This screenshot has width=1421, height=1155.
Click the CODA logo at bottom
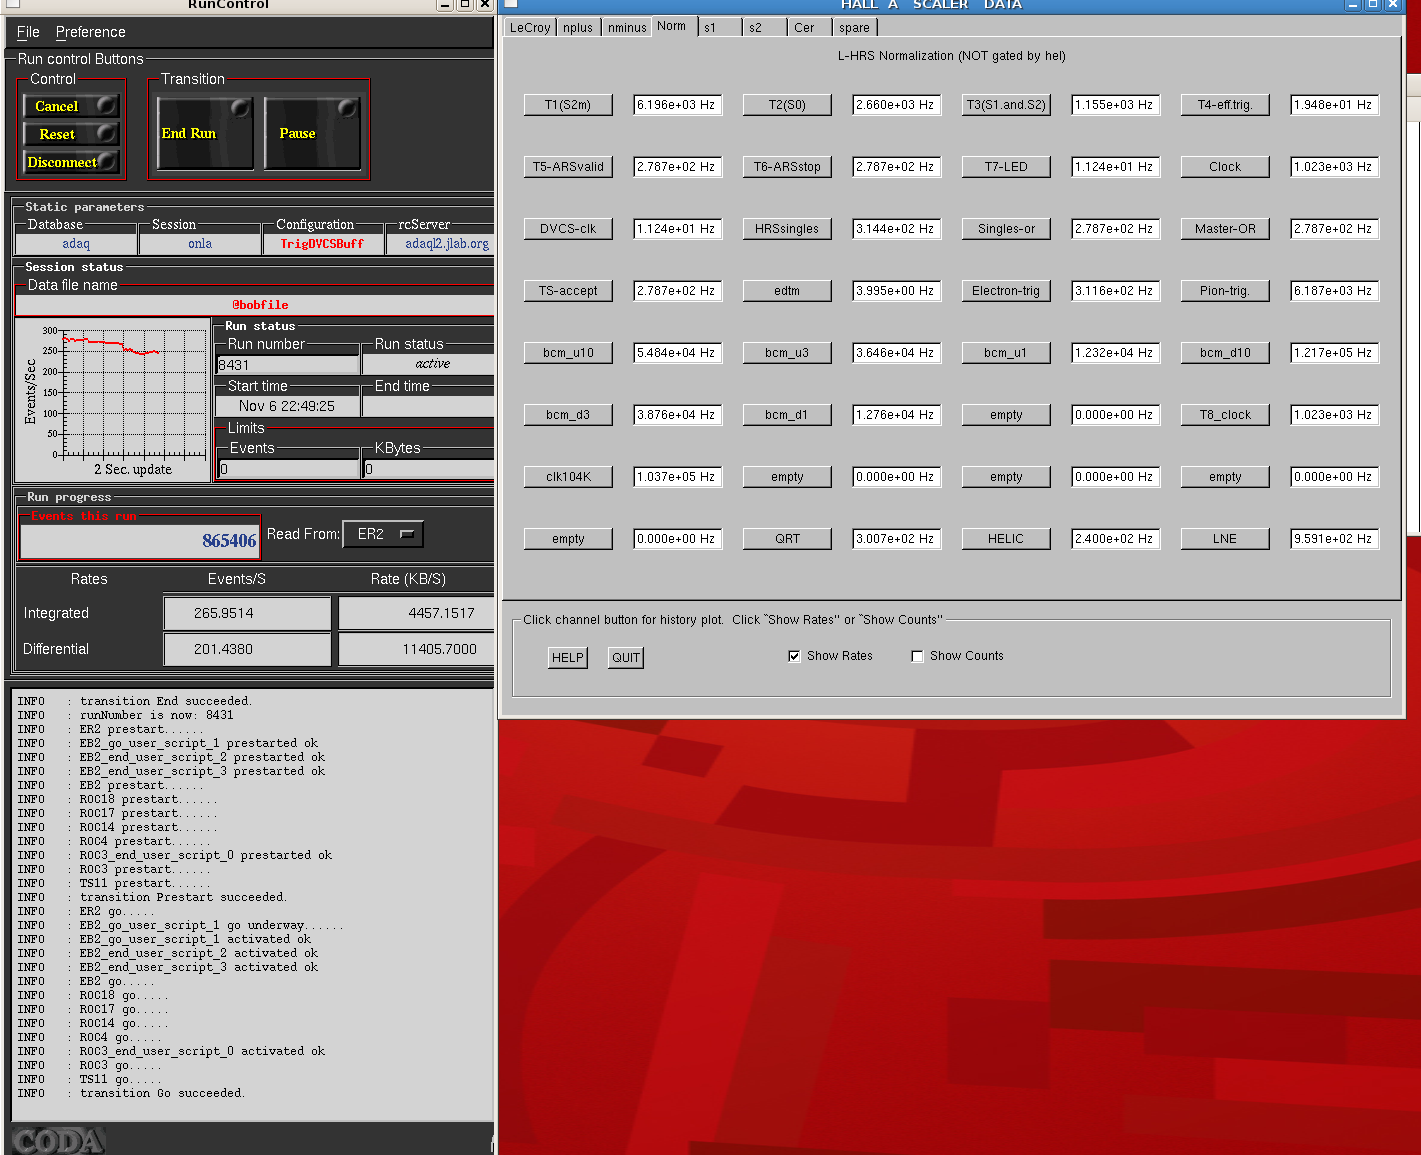58,1141
